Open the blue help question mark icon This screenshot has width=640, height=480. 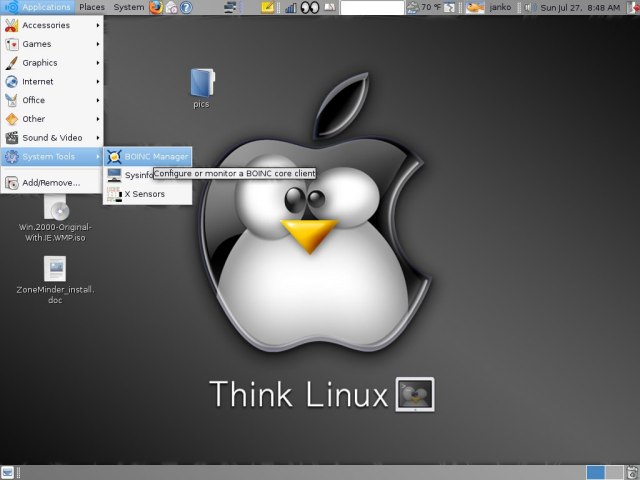186,7
